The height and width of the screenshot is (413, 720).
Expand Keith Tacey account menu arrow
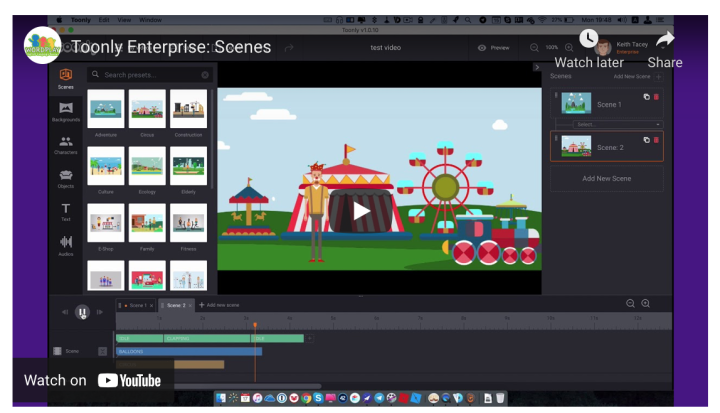pyautogui.click(x=661, y=48)
